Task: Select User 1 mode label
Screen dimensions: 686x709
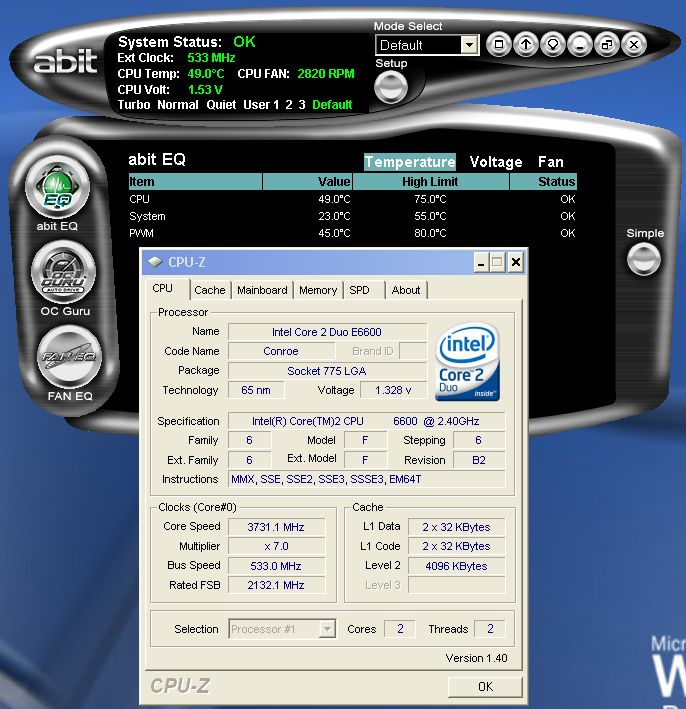Action: coord(261,105)
